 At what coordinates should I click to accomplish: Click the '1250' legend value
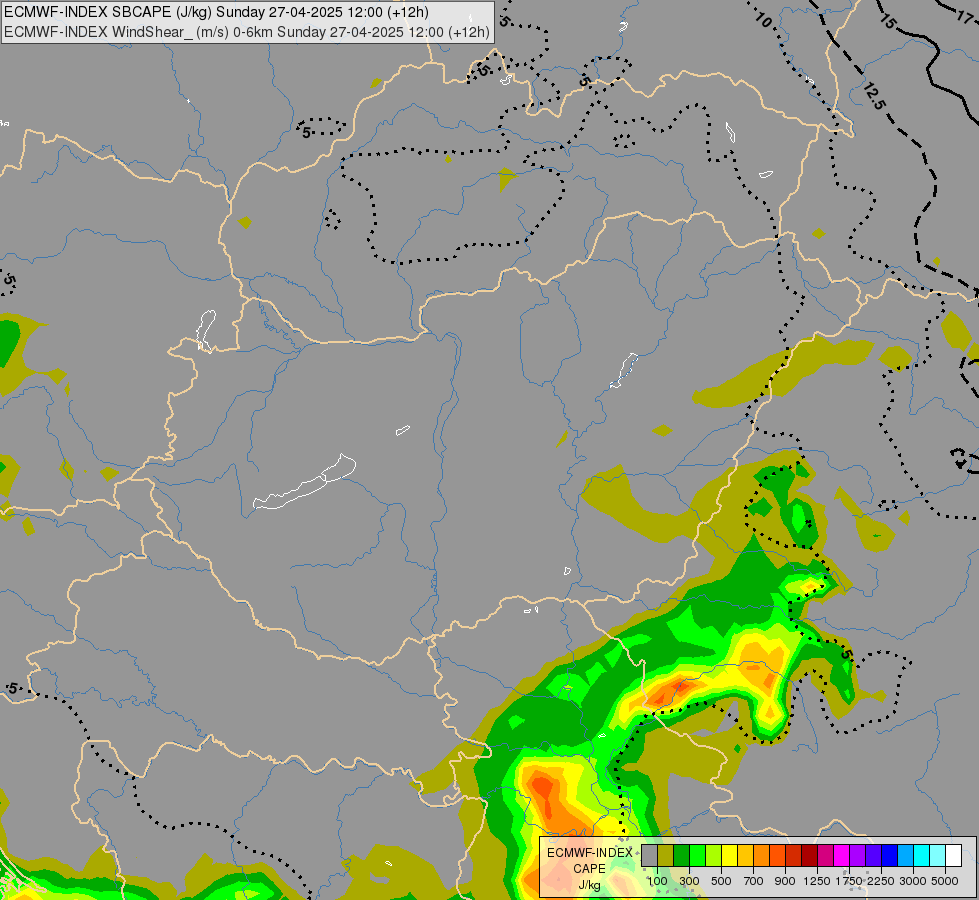tap(817, 881)
